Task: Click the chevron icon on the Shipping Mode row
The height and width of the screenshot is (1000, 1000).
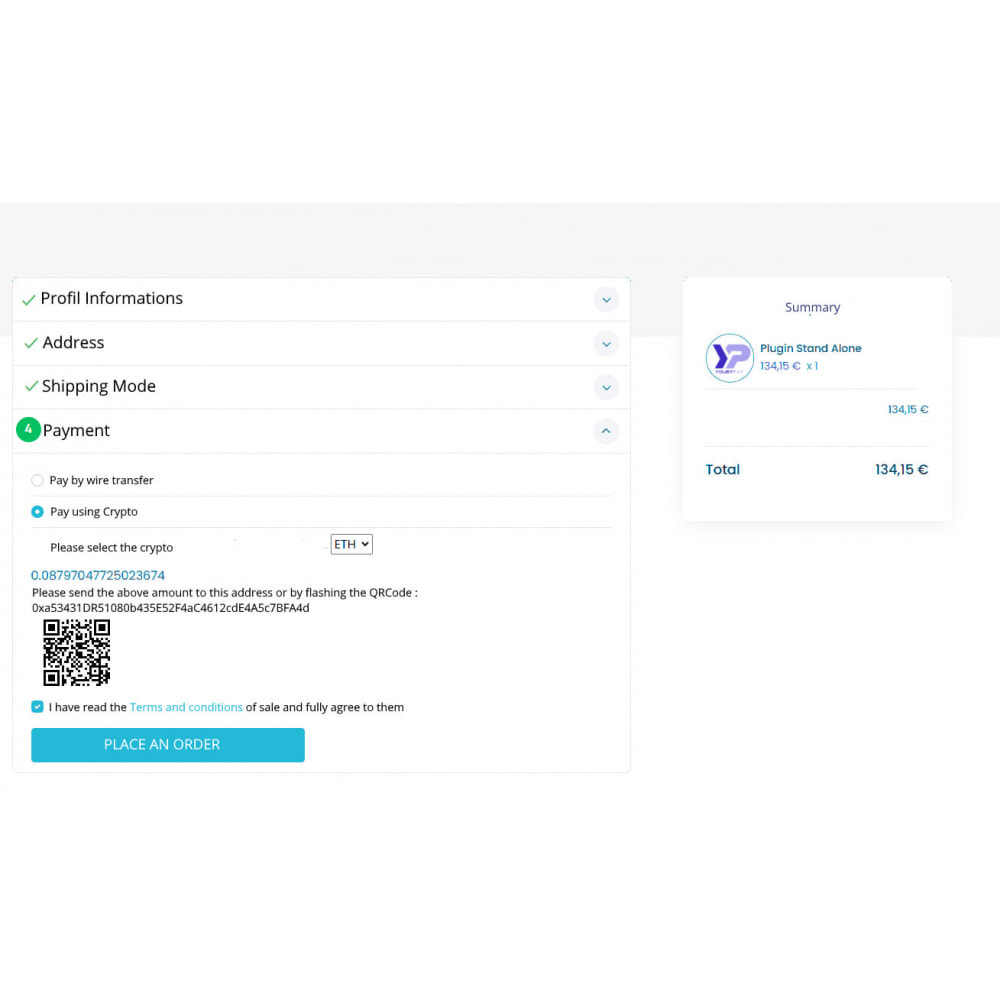Action: pyautogui.click(x=607, y=387)
